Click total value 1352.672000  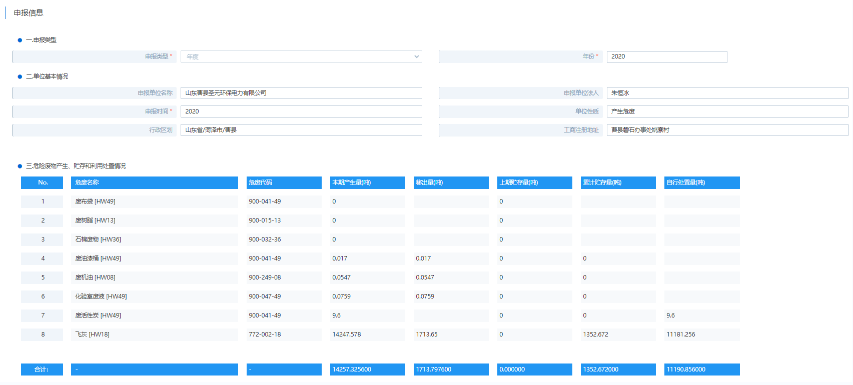coord(618,369)
